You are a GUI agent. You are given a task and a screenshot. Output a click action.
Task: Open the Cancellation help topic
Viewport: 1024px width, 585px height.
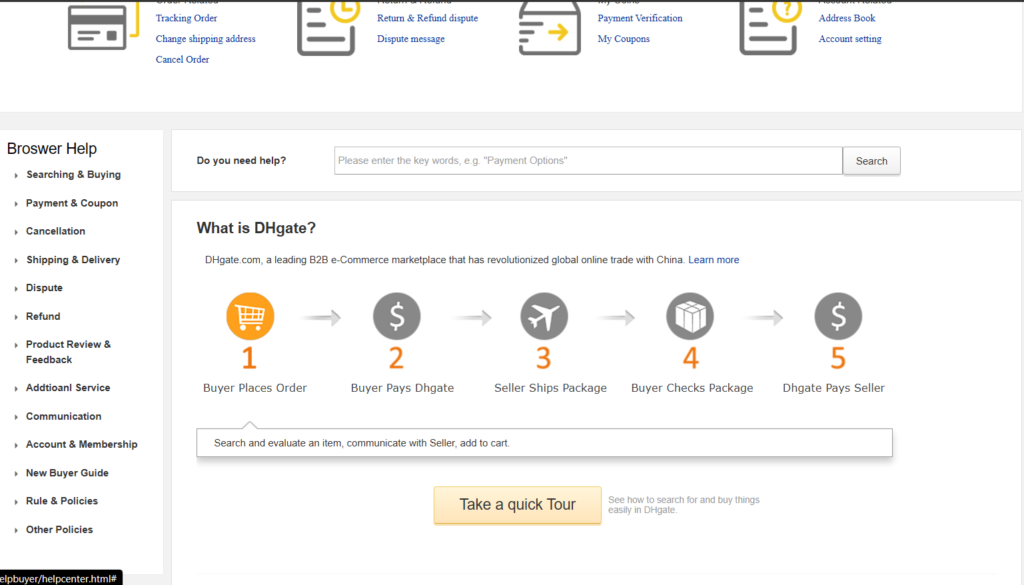[56, 231]
